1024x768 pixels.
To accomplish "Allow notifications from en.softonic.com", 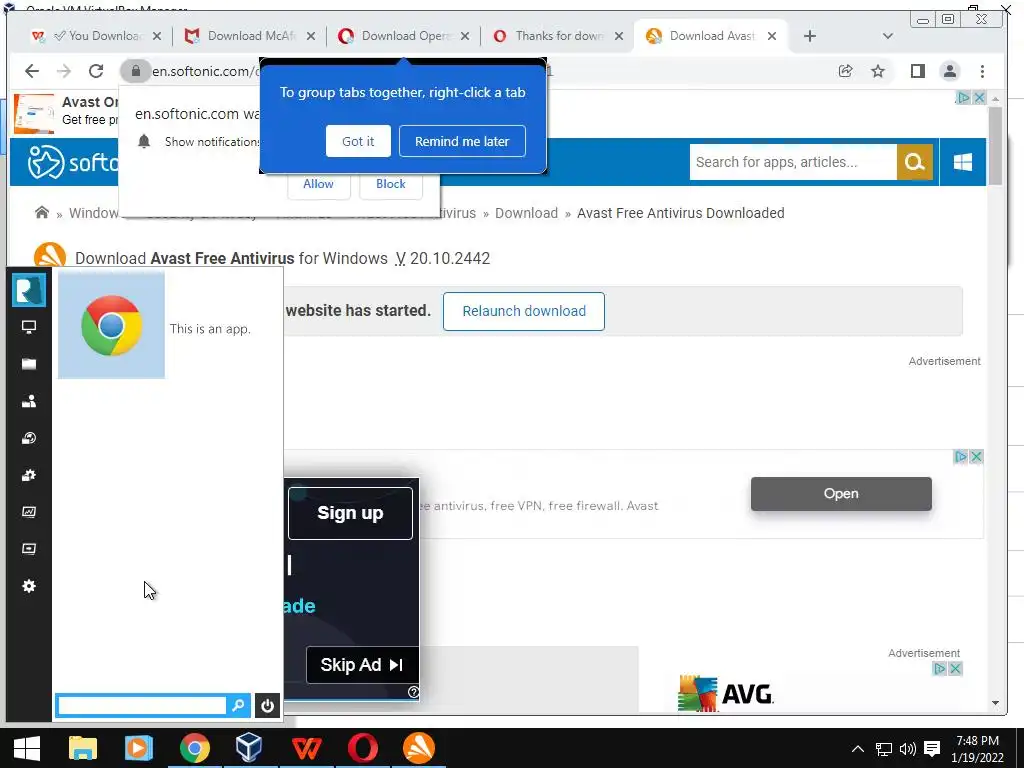I will [318, 185].
